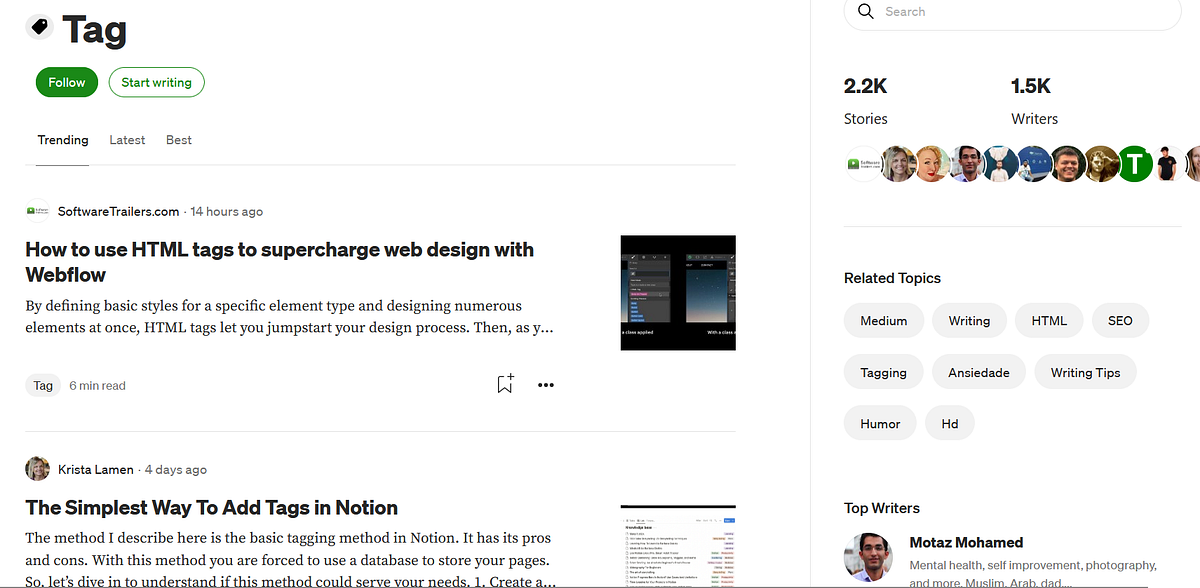The height and width of the screenshot is (588, 1200).
Task: Open the Webflow HTML tags story title
Action: coord(280,262)
